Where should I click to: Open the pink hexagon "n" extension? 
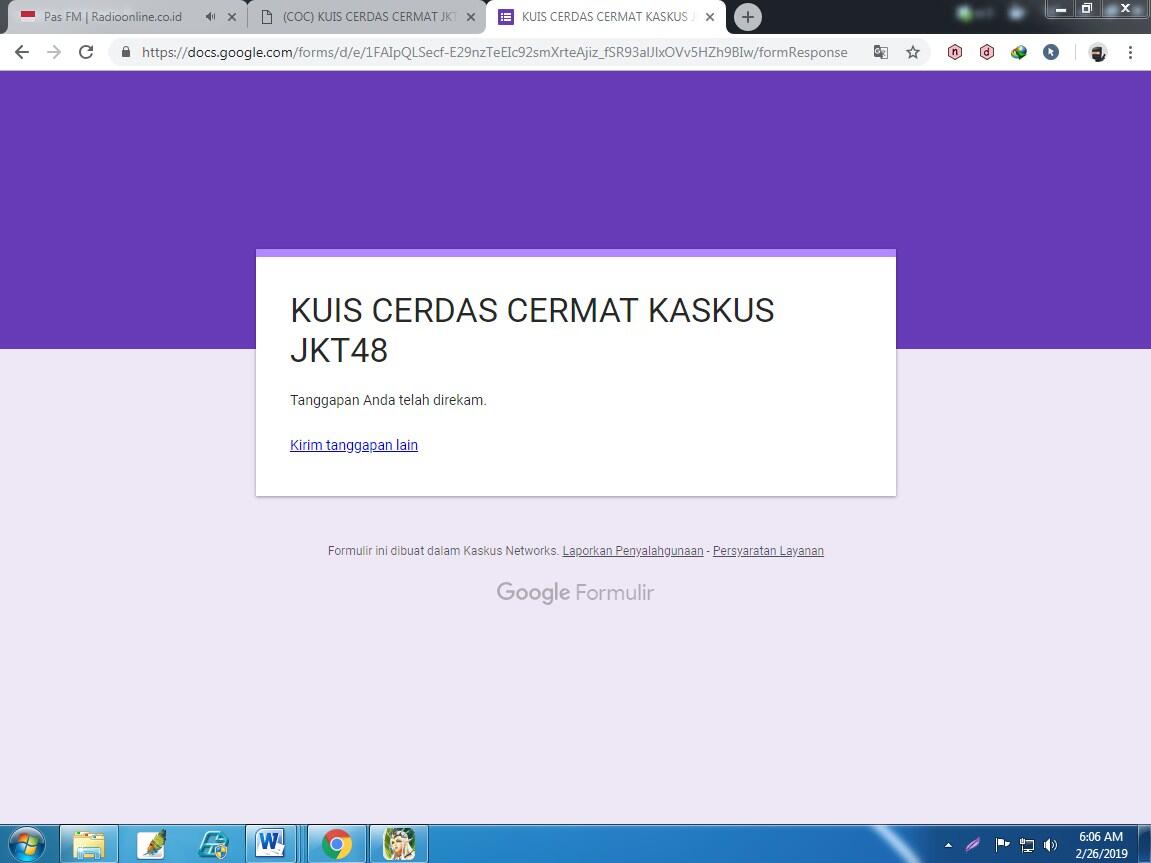[x=955, y=52]
